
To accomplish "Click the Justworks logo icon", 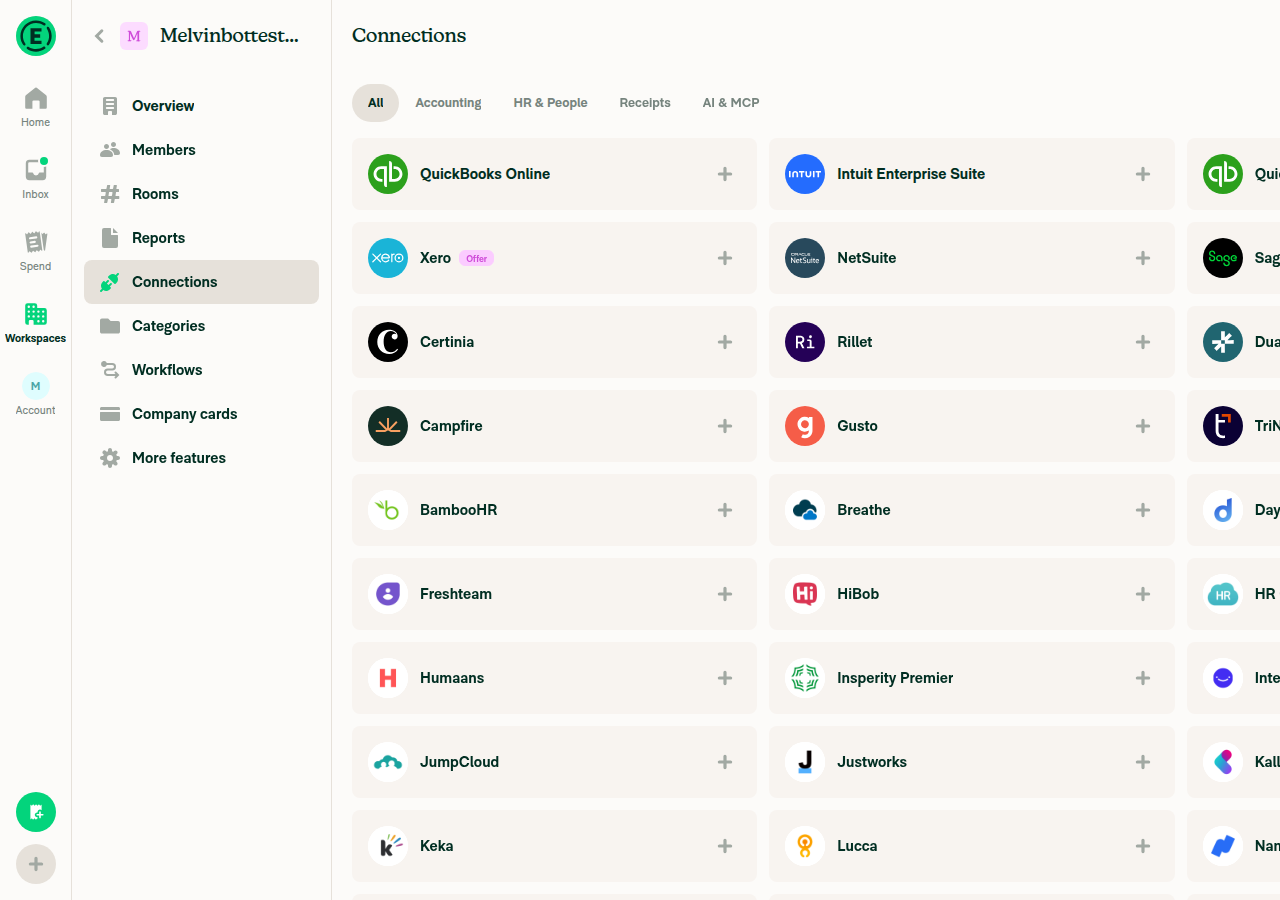I will (805, 762).
